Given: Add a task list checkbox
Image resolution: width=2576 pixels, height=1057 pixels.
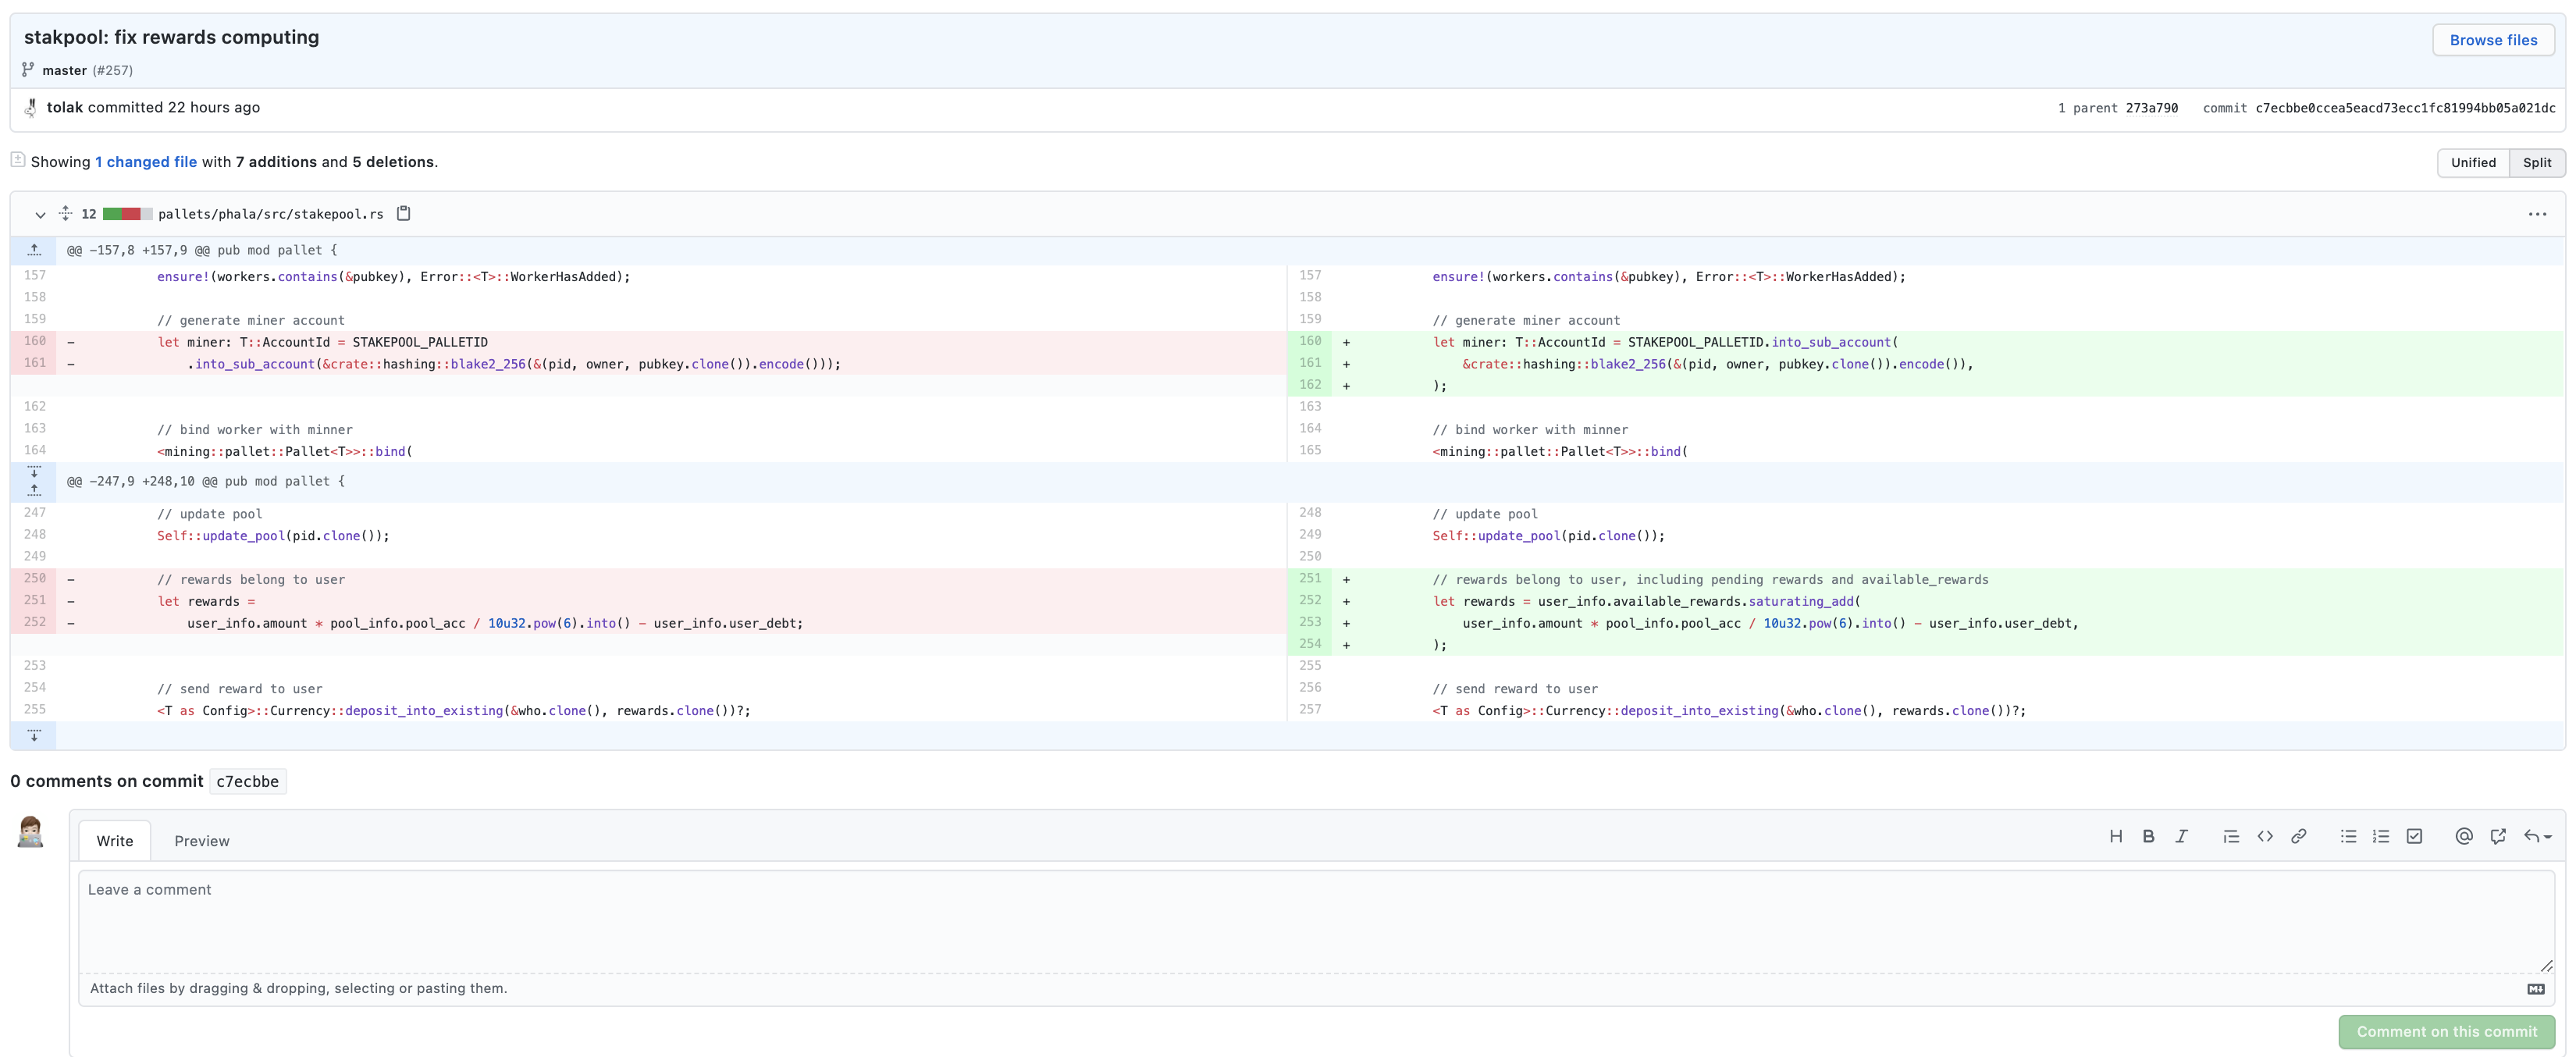Looking at the screenshot, I should (2414, 836).
